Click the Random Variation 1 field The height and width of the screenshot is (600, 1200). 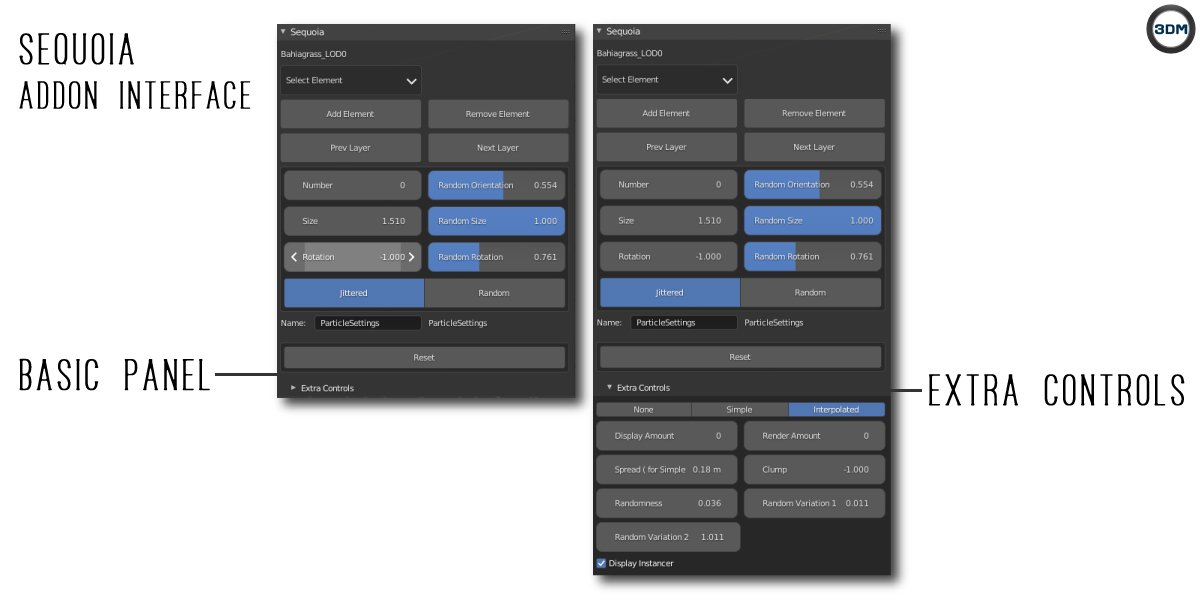[814, 503]
